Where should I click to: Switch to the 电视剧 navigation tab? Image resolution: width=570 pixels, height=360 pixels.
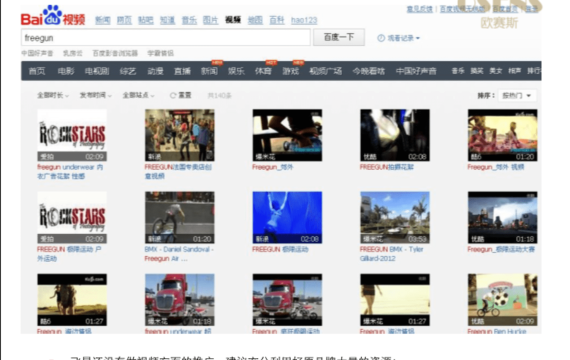[97, 71]
